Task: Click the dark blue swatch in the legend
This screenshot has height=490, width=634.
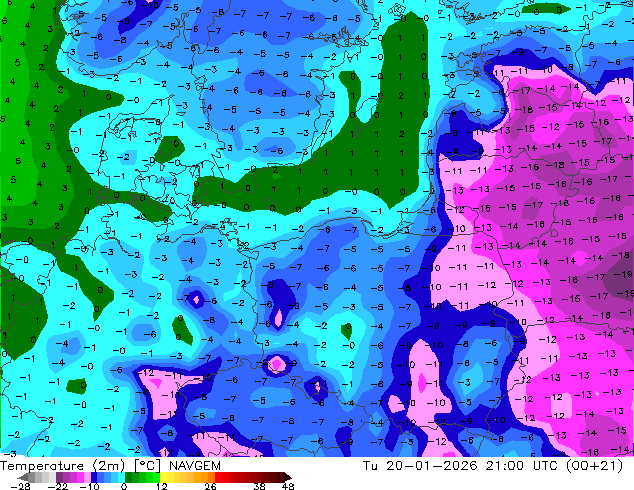Action: (x=94, y=477)
